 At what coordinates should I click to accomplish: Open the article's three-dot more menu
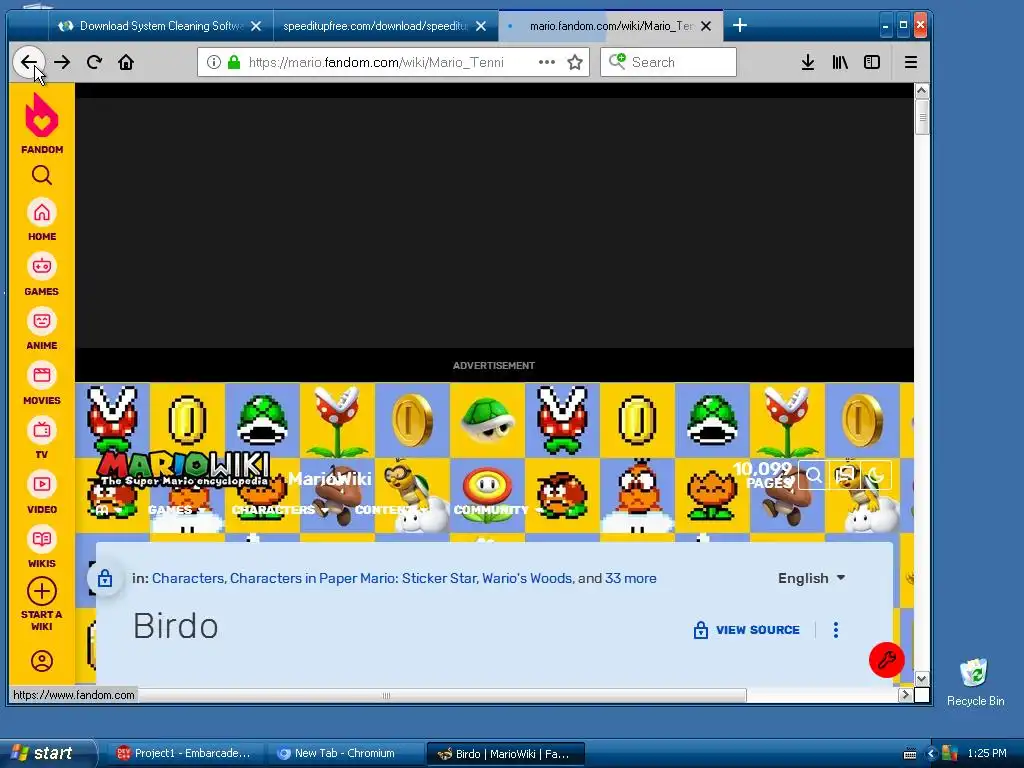(x=835, y=630)
